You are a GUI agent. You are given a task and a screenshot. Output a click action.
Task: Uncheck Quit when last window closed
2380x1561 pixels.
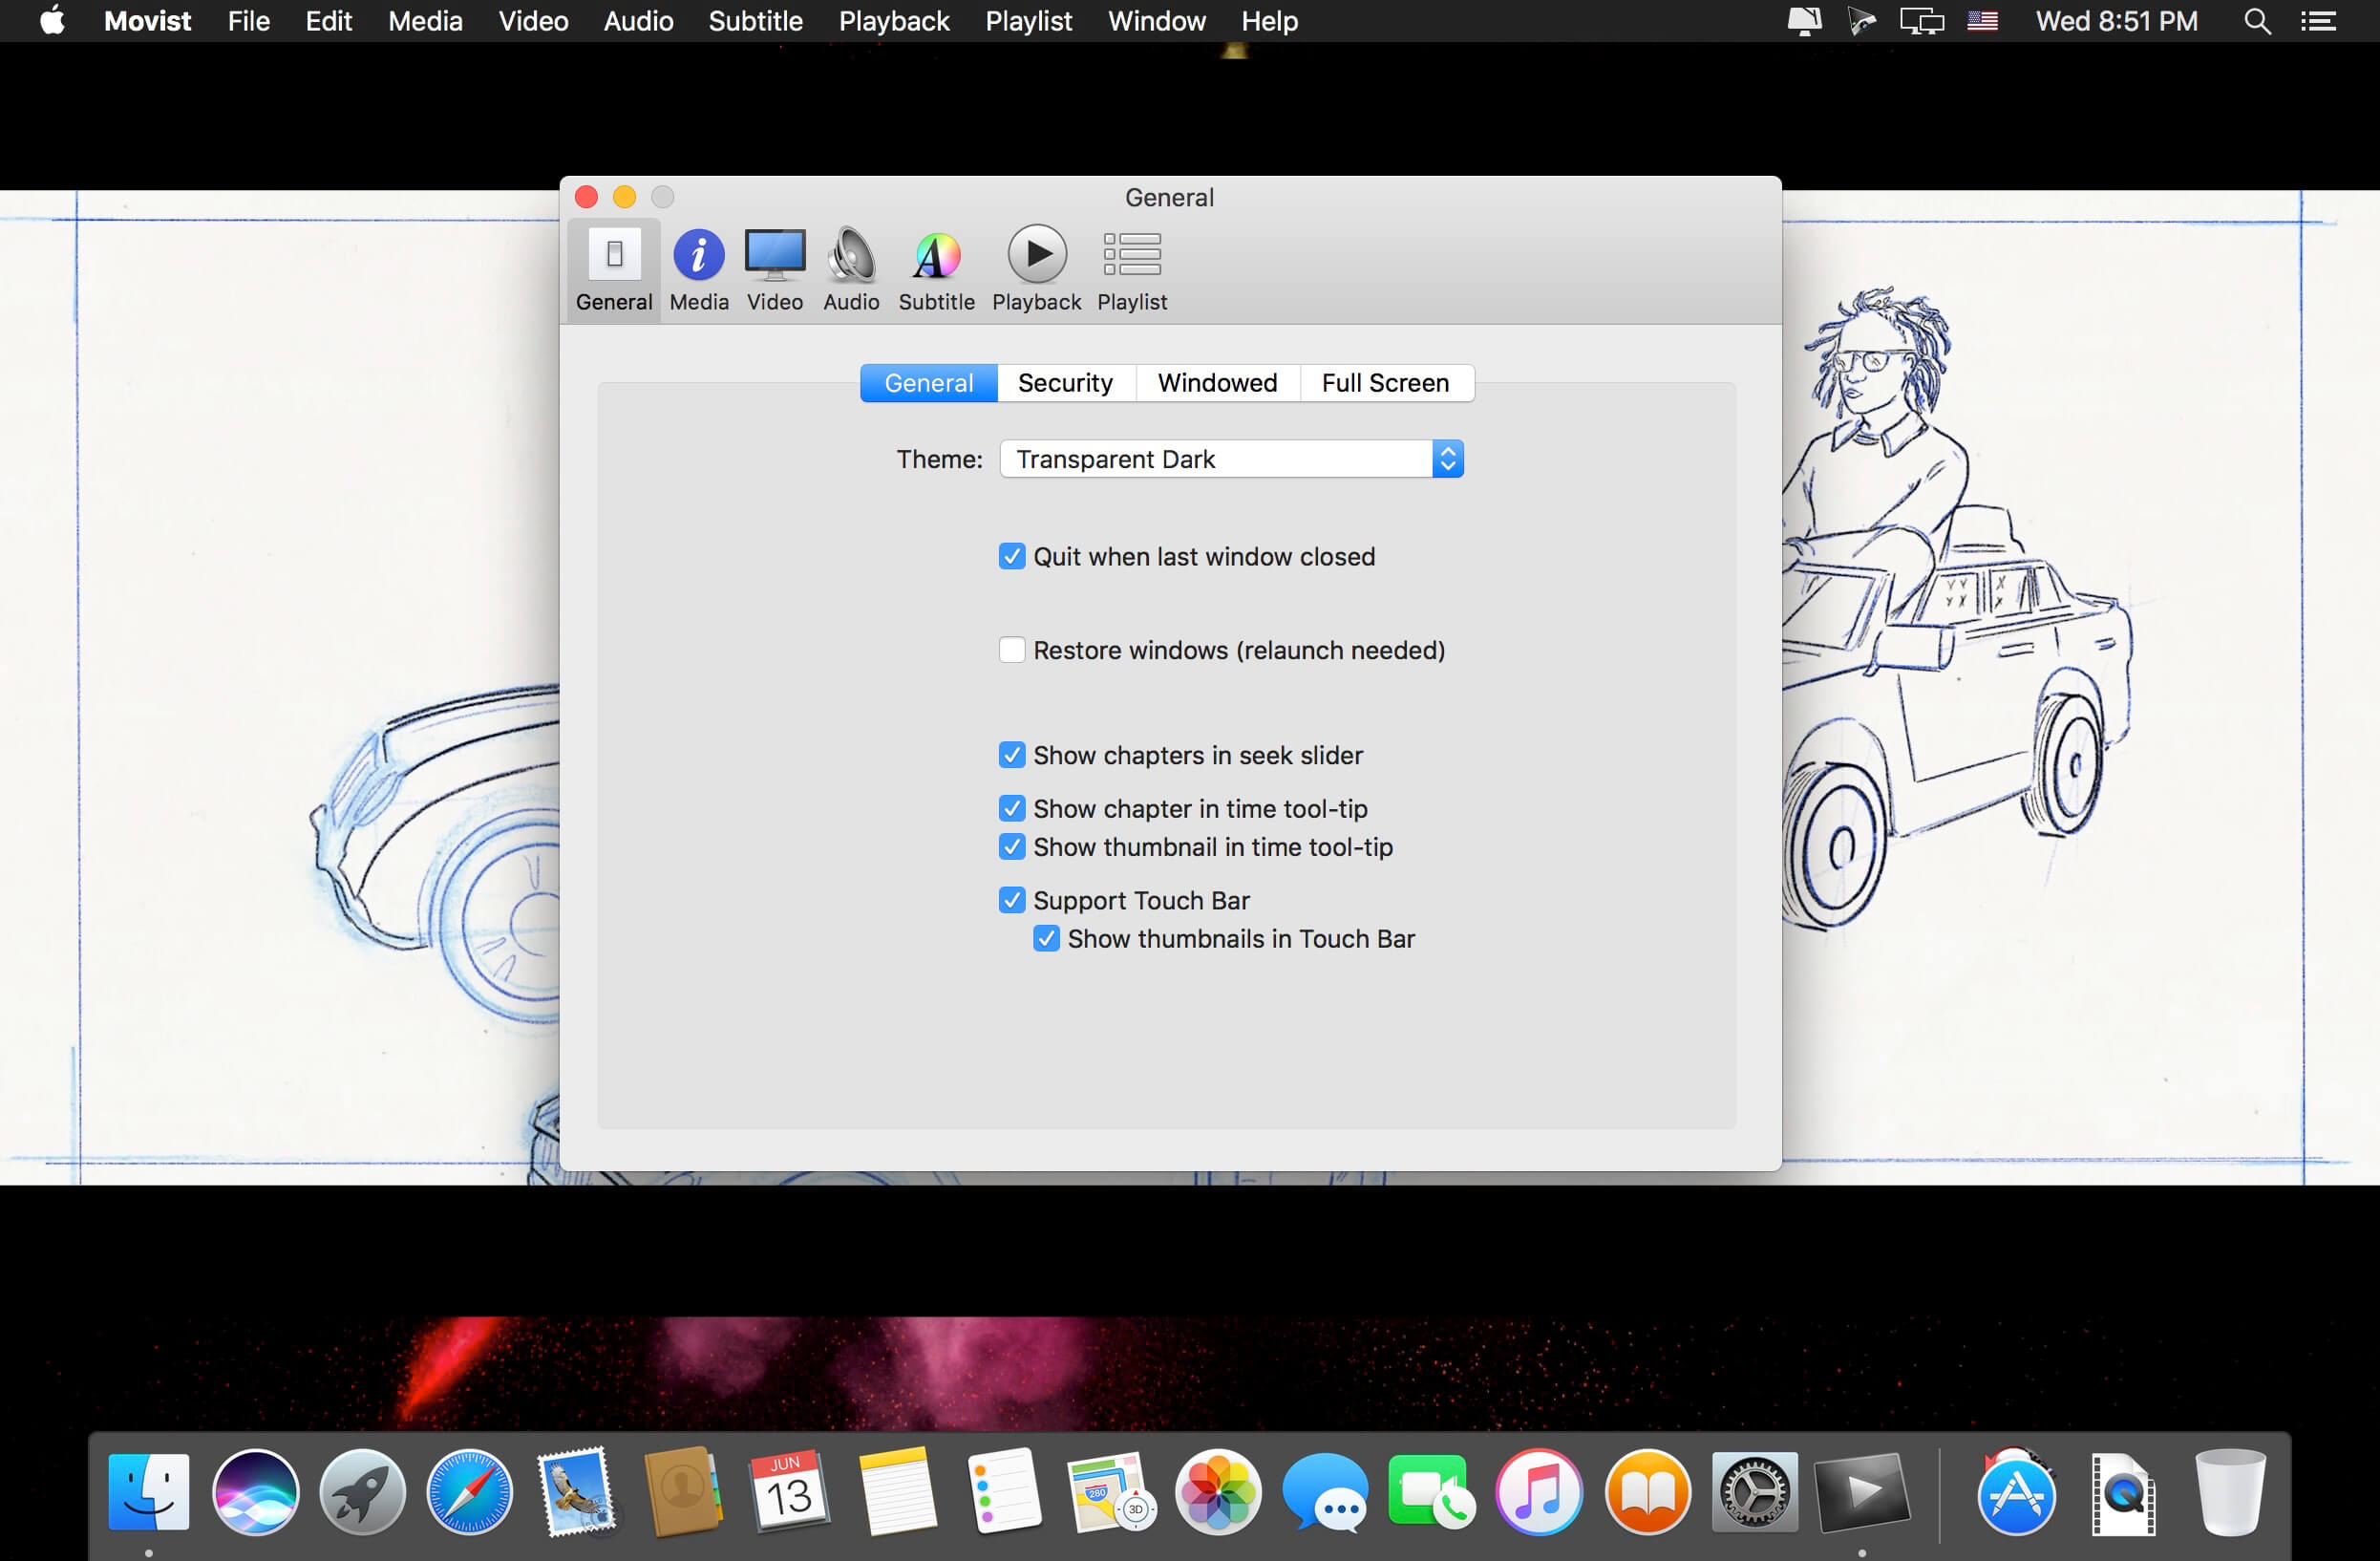point(1012,557)
